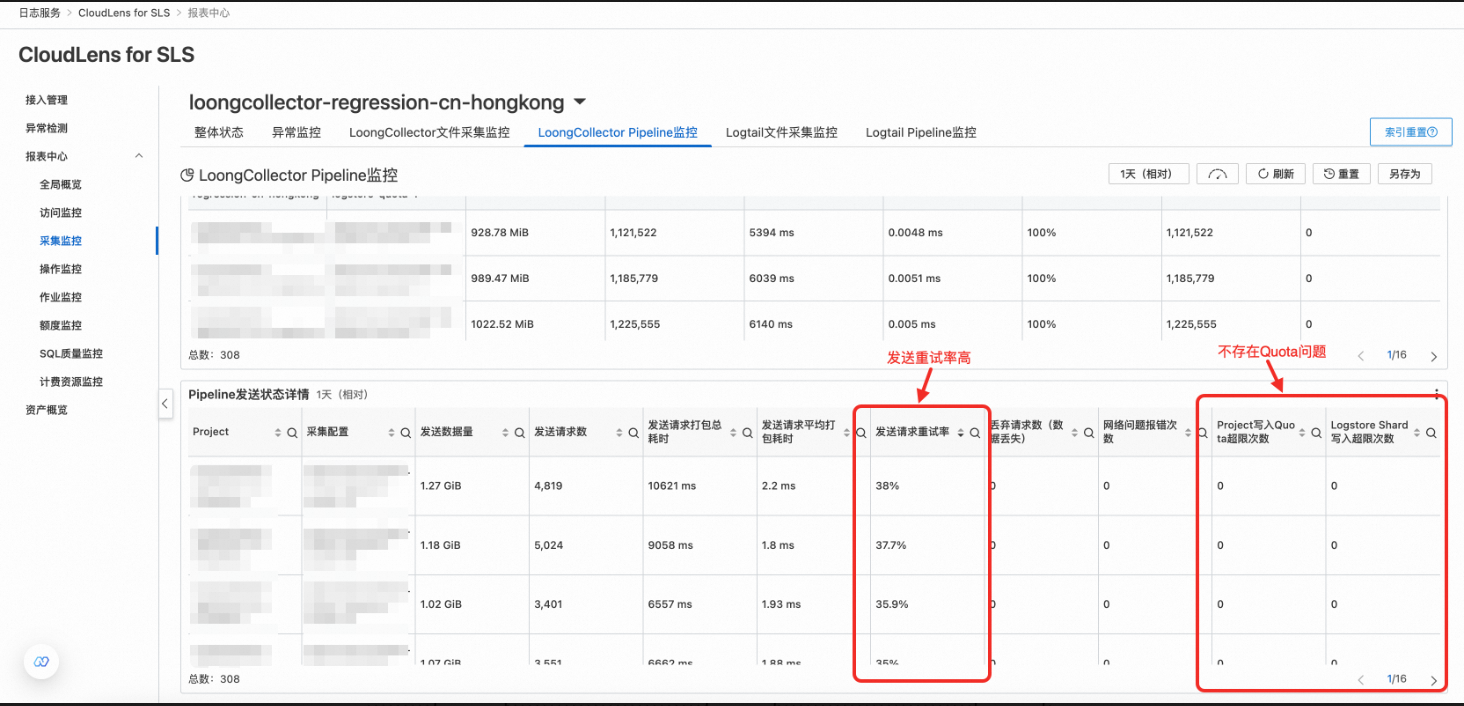
Task: Open the floating assistant icon bottom-left
Action: 41,662
